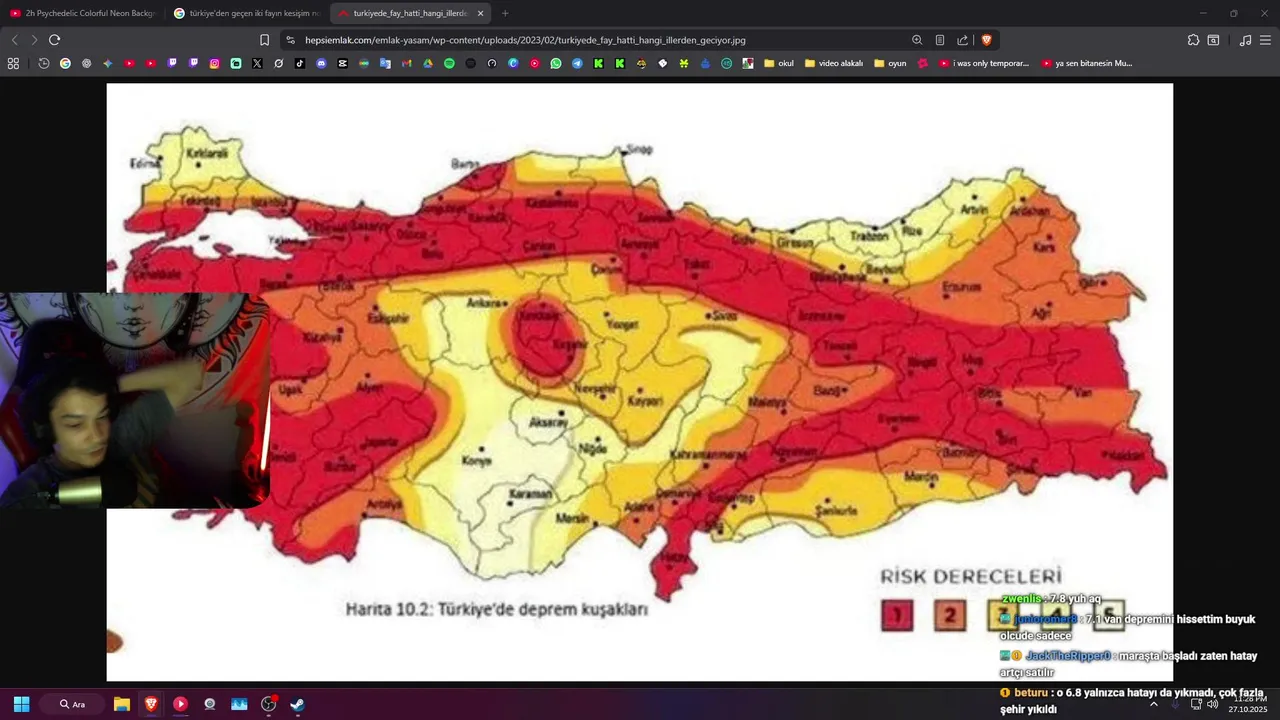Switch to türkiye'den geçen iki fayın tab

coord(247,13)
